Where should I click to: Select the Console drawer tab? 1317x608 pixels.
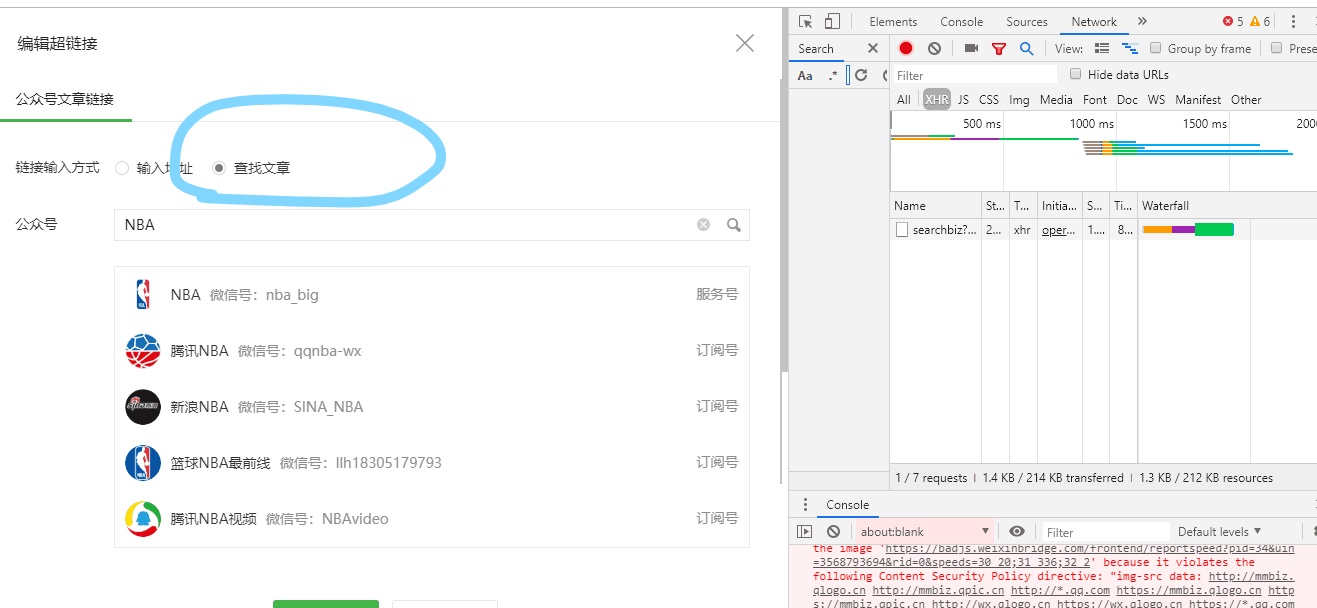847,505
